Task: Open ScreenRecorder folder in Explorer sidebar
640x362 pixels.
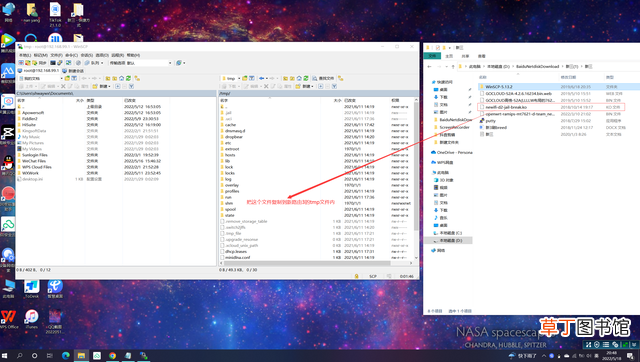Action: [x=451, y=127]
